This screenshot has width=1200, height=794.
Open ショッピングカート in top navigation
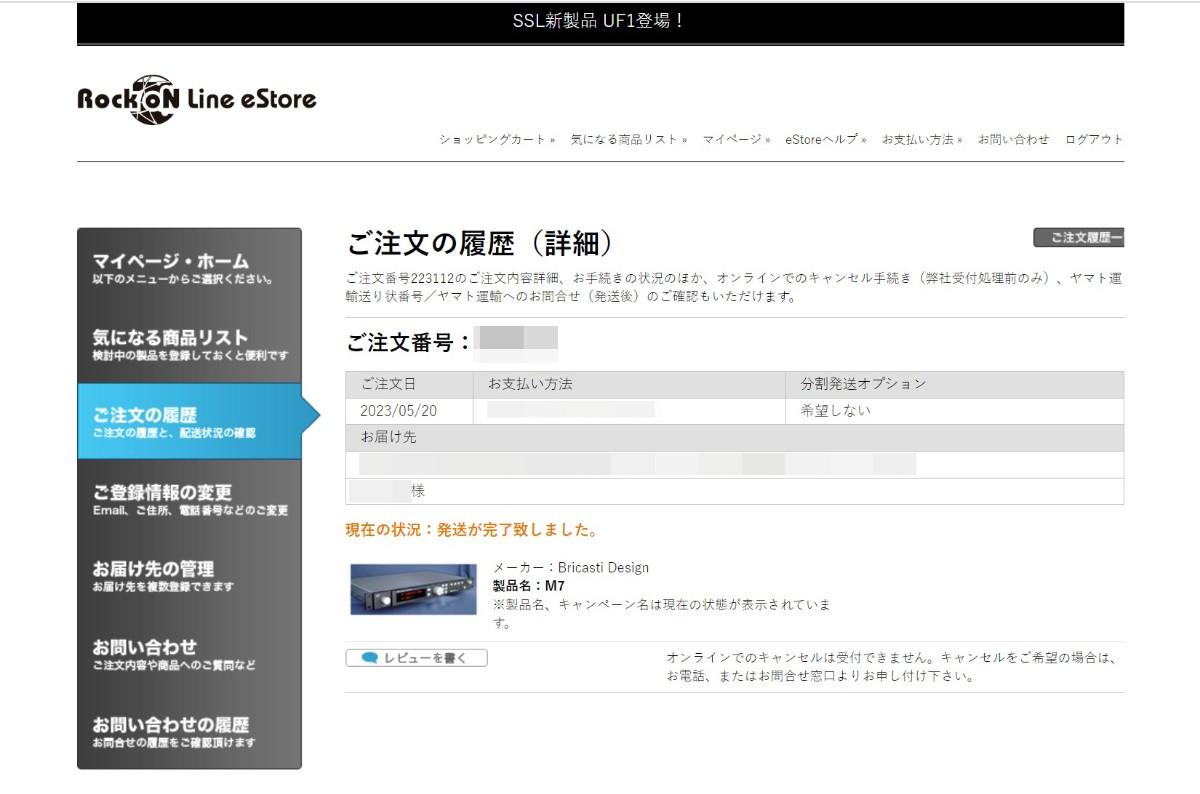pos(495,140)
